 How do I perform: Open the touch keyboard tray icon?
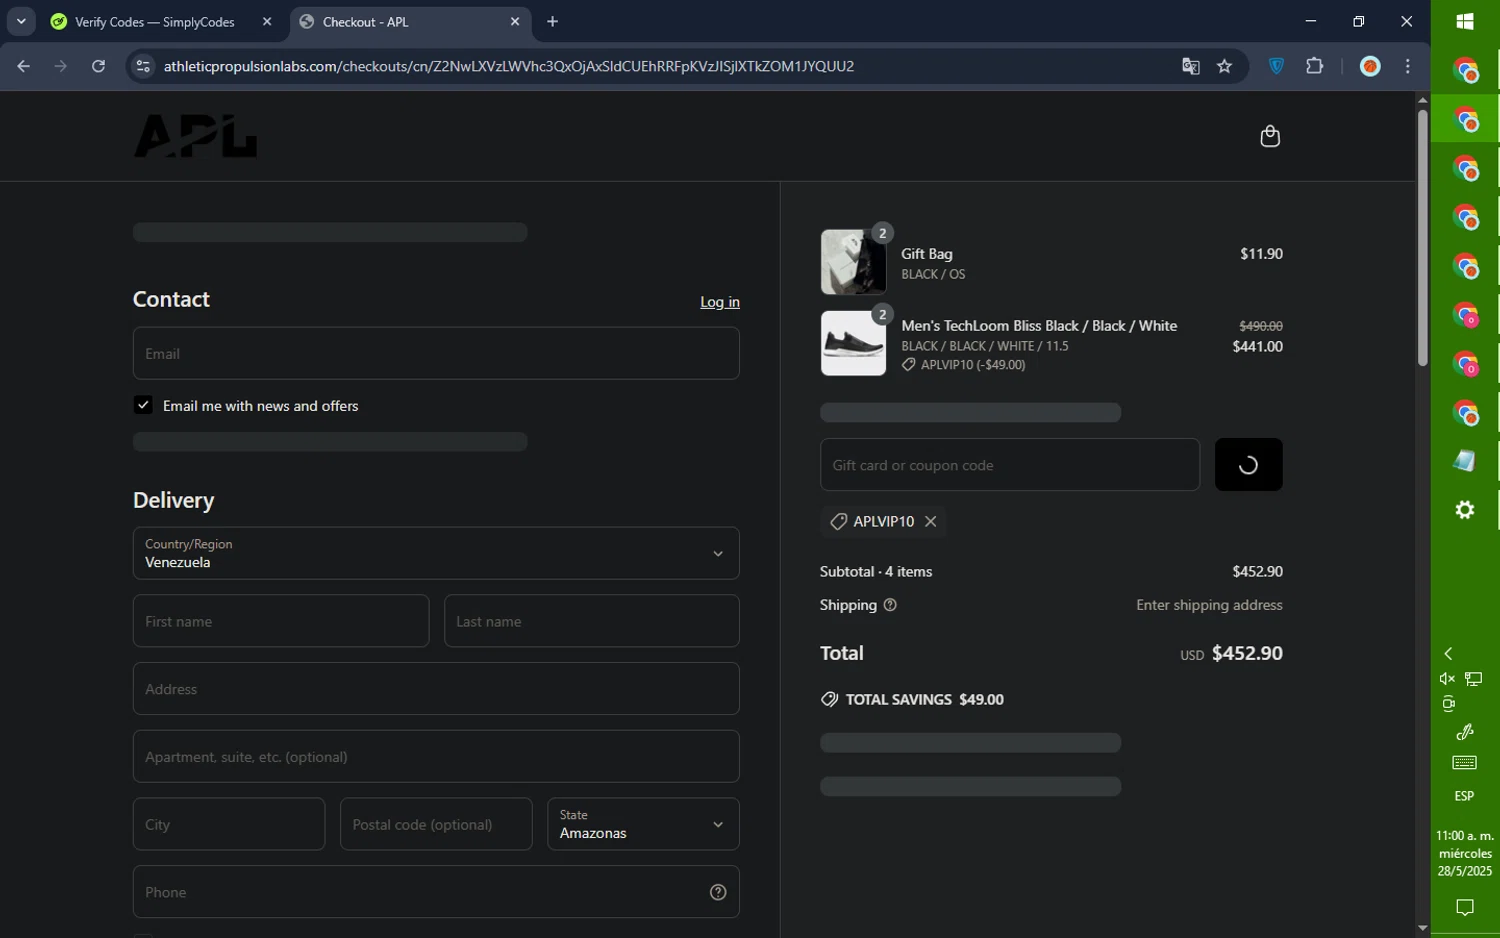[x=1465, y=763]
